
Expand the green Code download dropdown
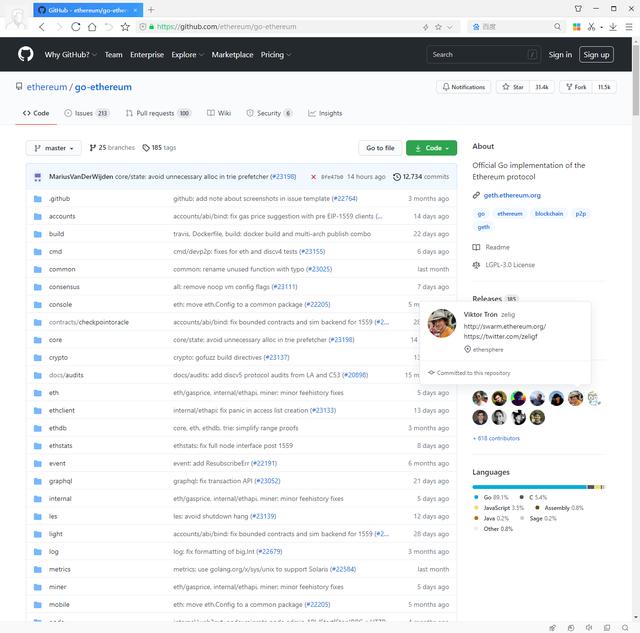431,148
